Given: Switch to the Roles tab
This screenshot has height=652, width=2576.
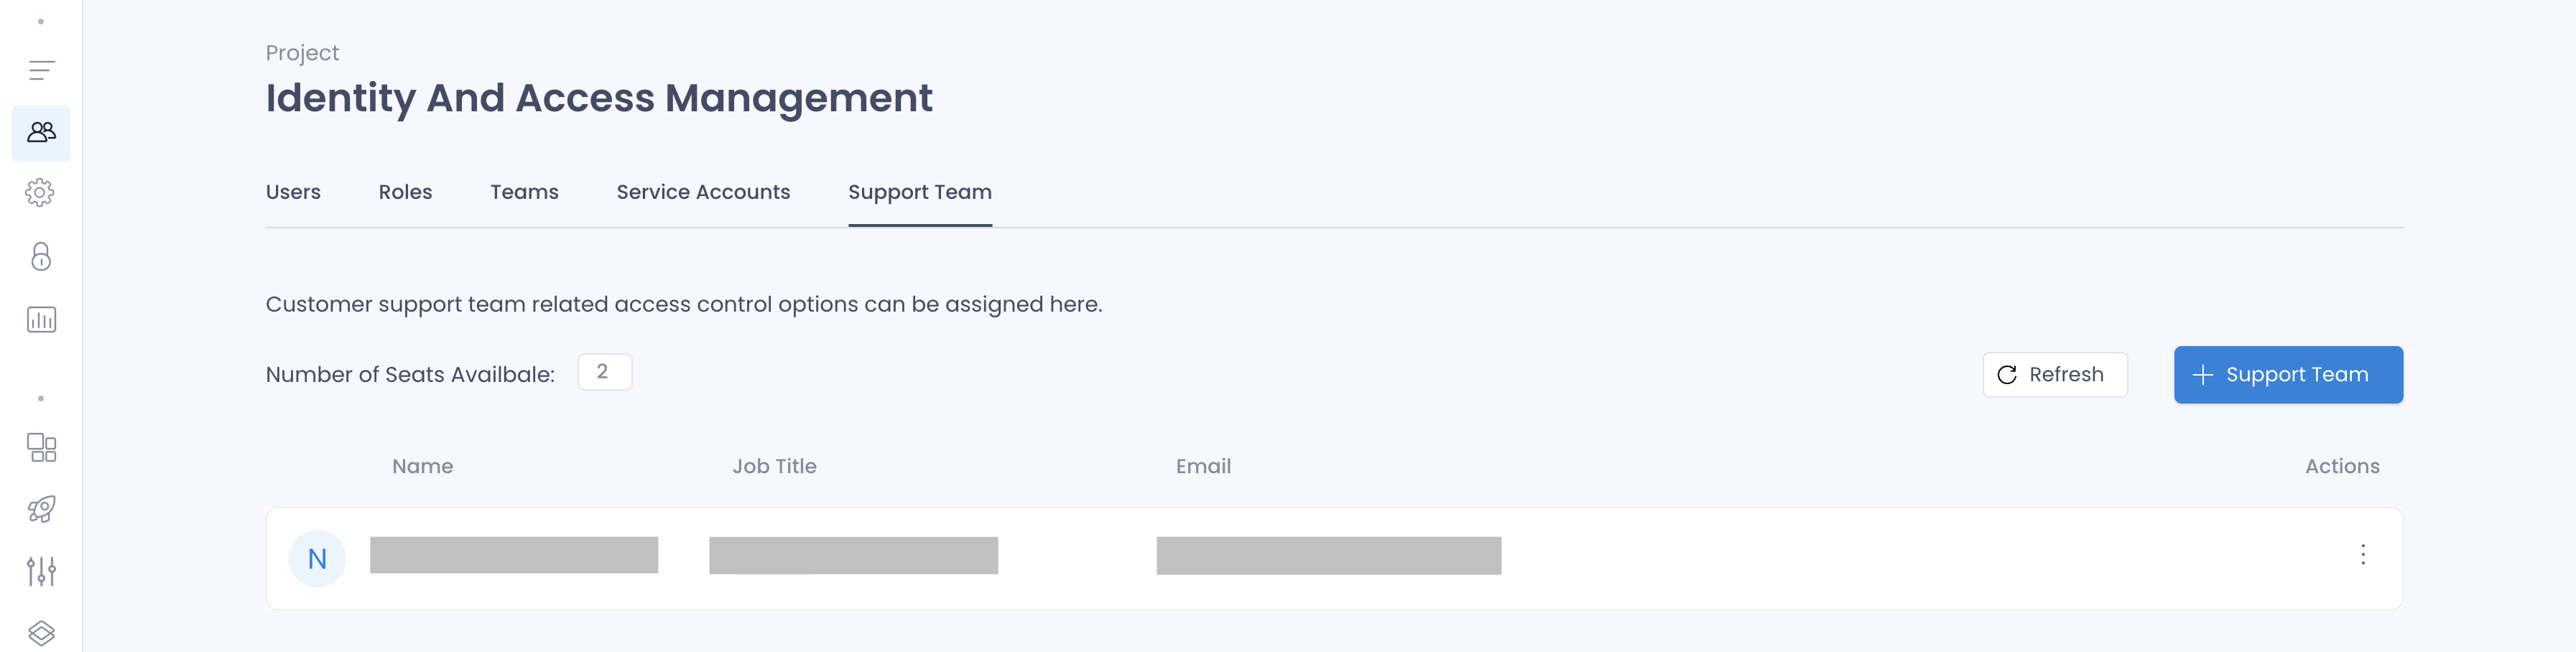Looking at the screenshot, I should (405, 192).
